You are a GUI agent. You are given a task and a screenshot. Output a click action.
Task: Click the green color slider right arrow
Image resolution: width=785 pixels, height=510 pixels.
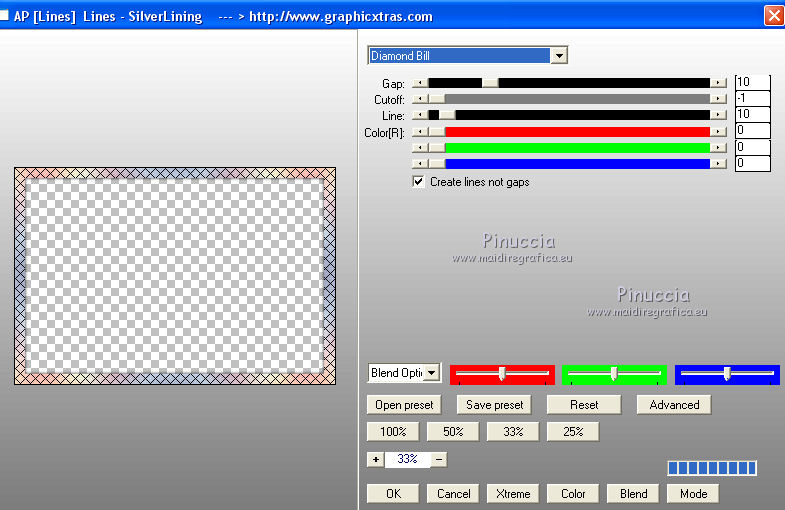(x=718, y=148)
